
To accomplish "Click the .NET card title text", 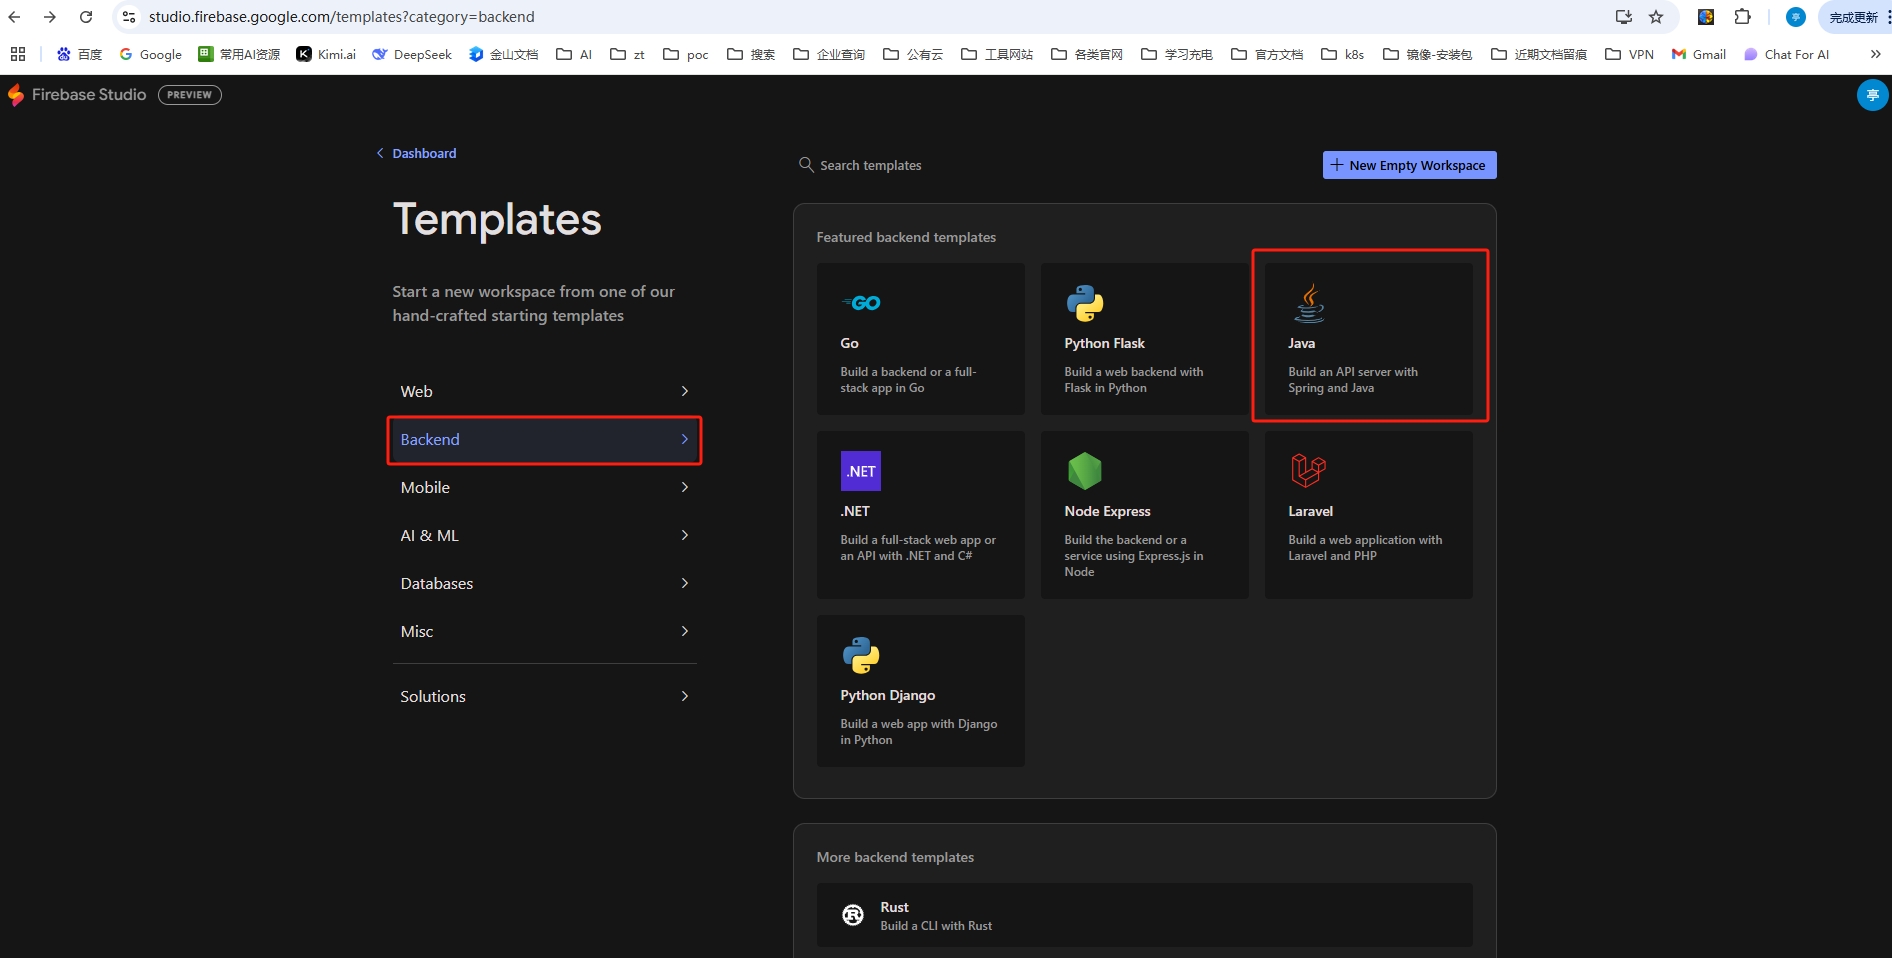I will coord(855,511).
